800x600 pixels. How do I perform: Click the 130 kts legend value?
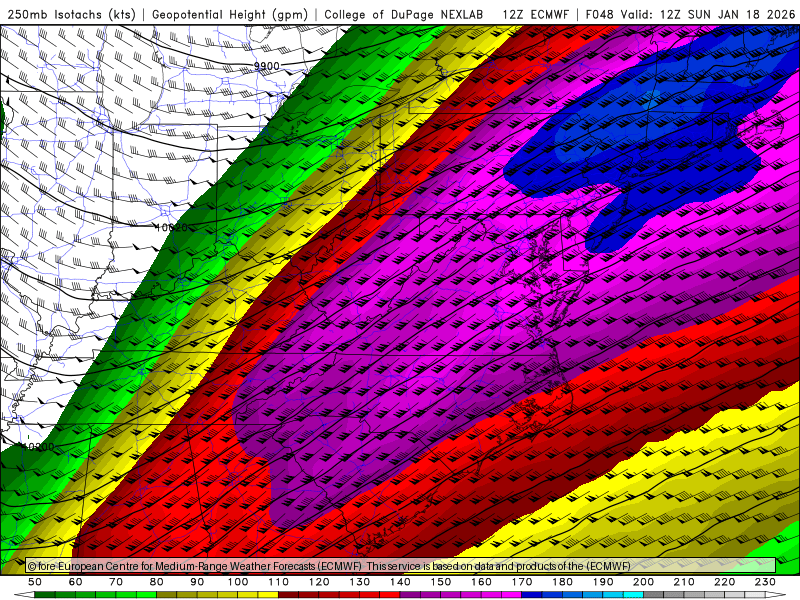click(x=360, y=582)
